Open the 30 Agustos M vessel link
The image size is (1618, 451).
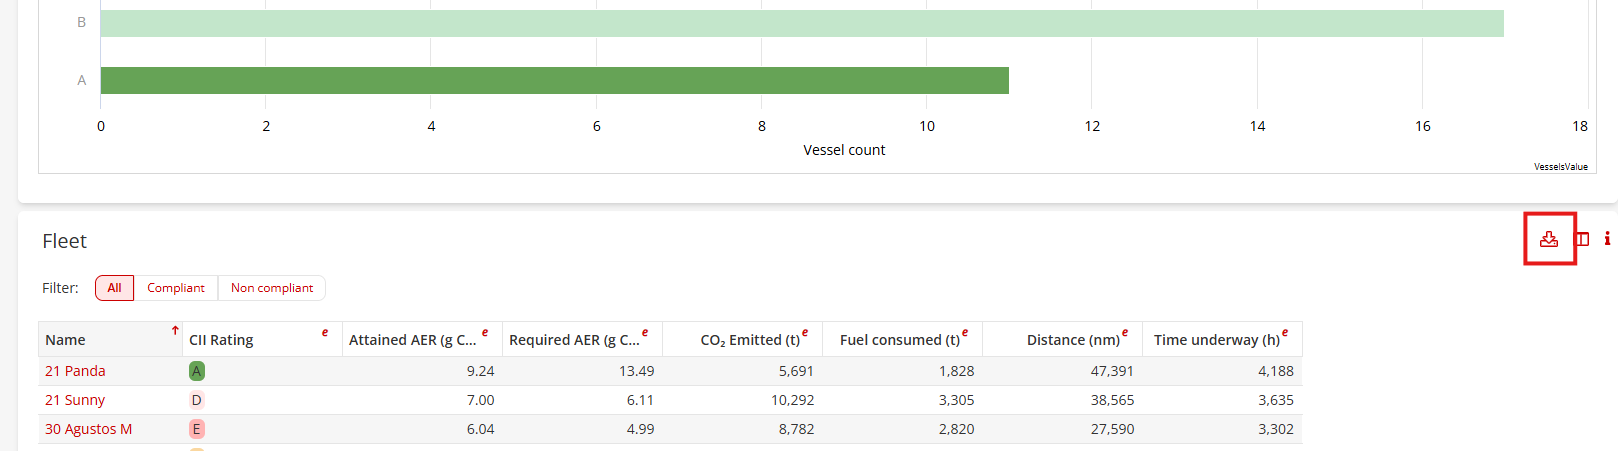(x=88, y=429)
